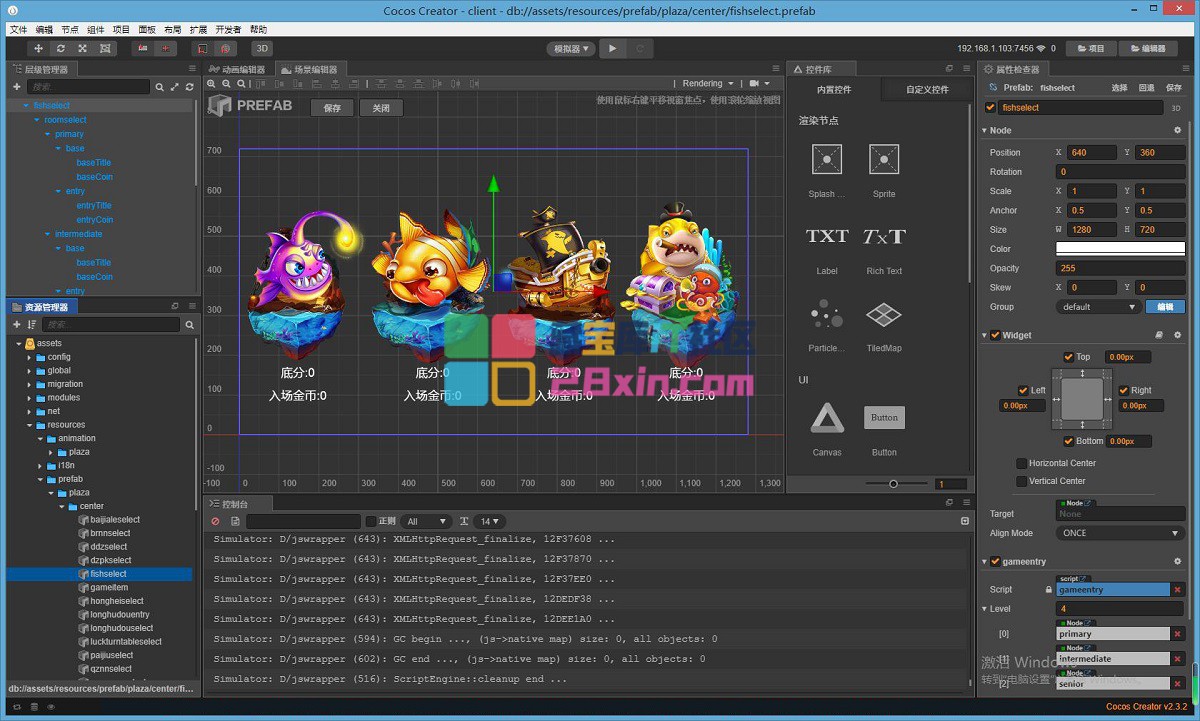Reset the scene editor zoom
The image size is (1200, 721).
[241, 85]
